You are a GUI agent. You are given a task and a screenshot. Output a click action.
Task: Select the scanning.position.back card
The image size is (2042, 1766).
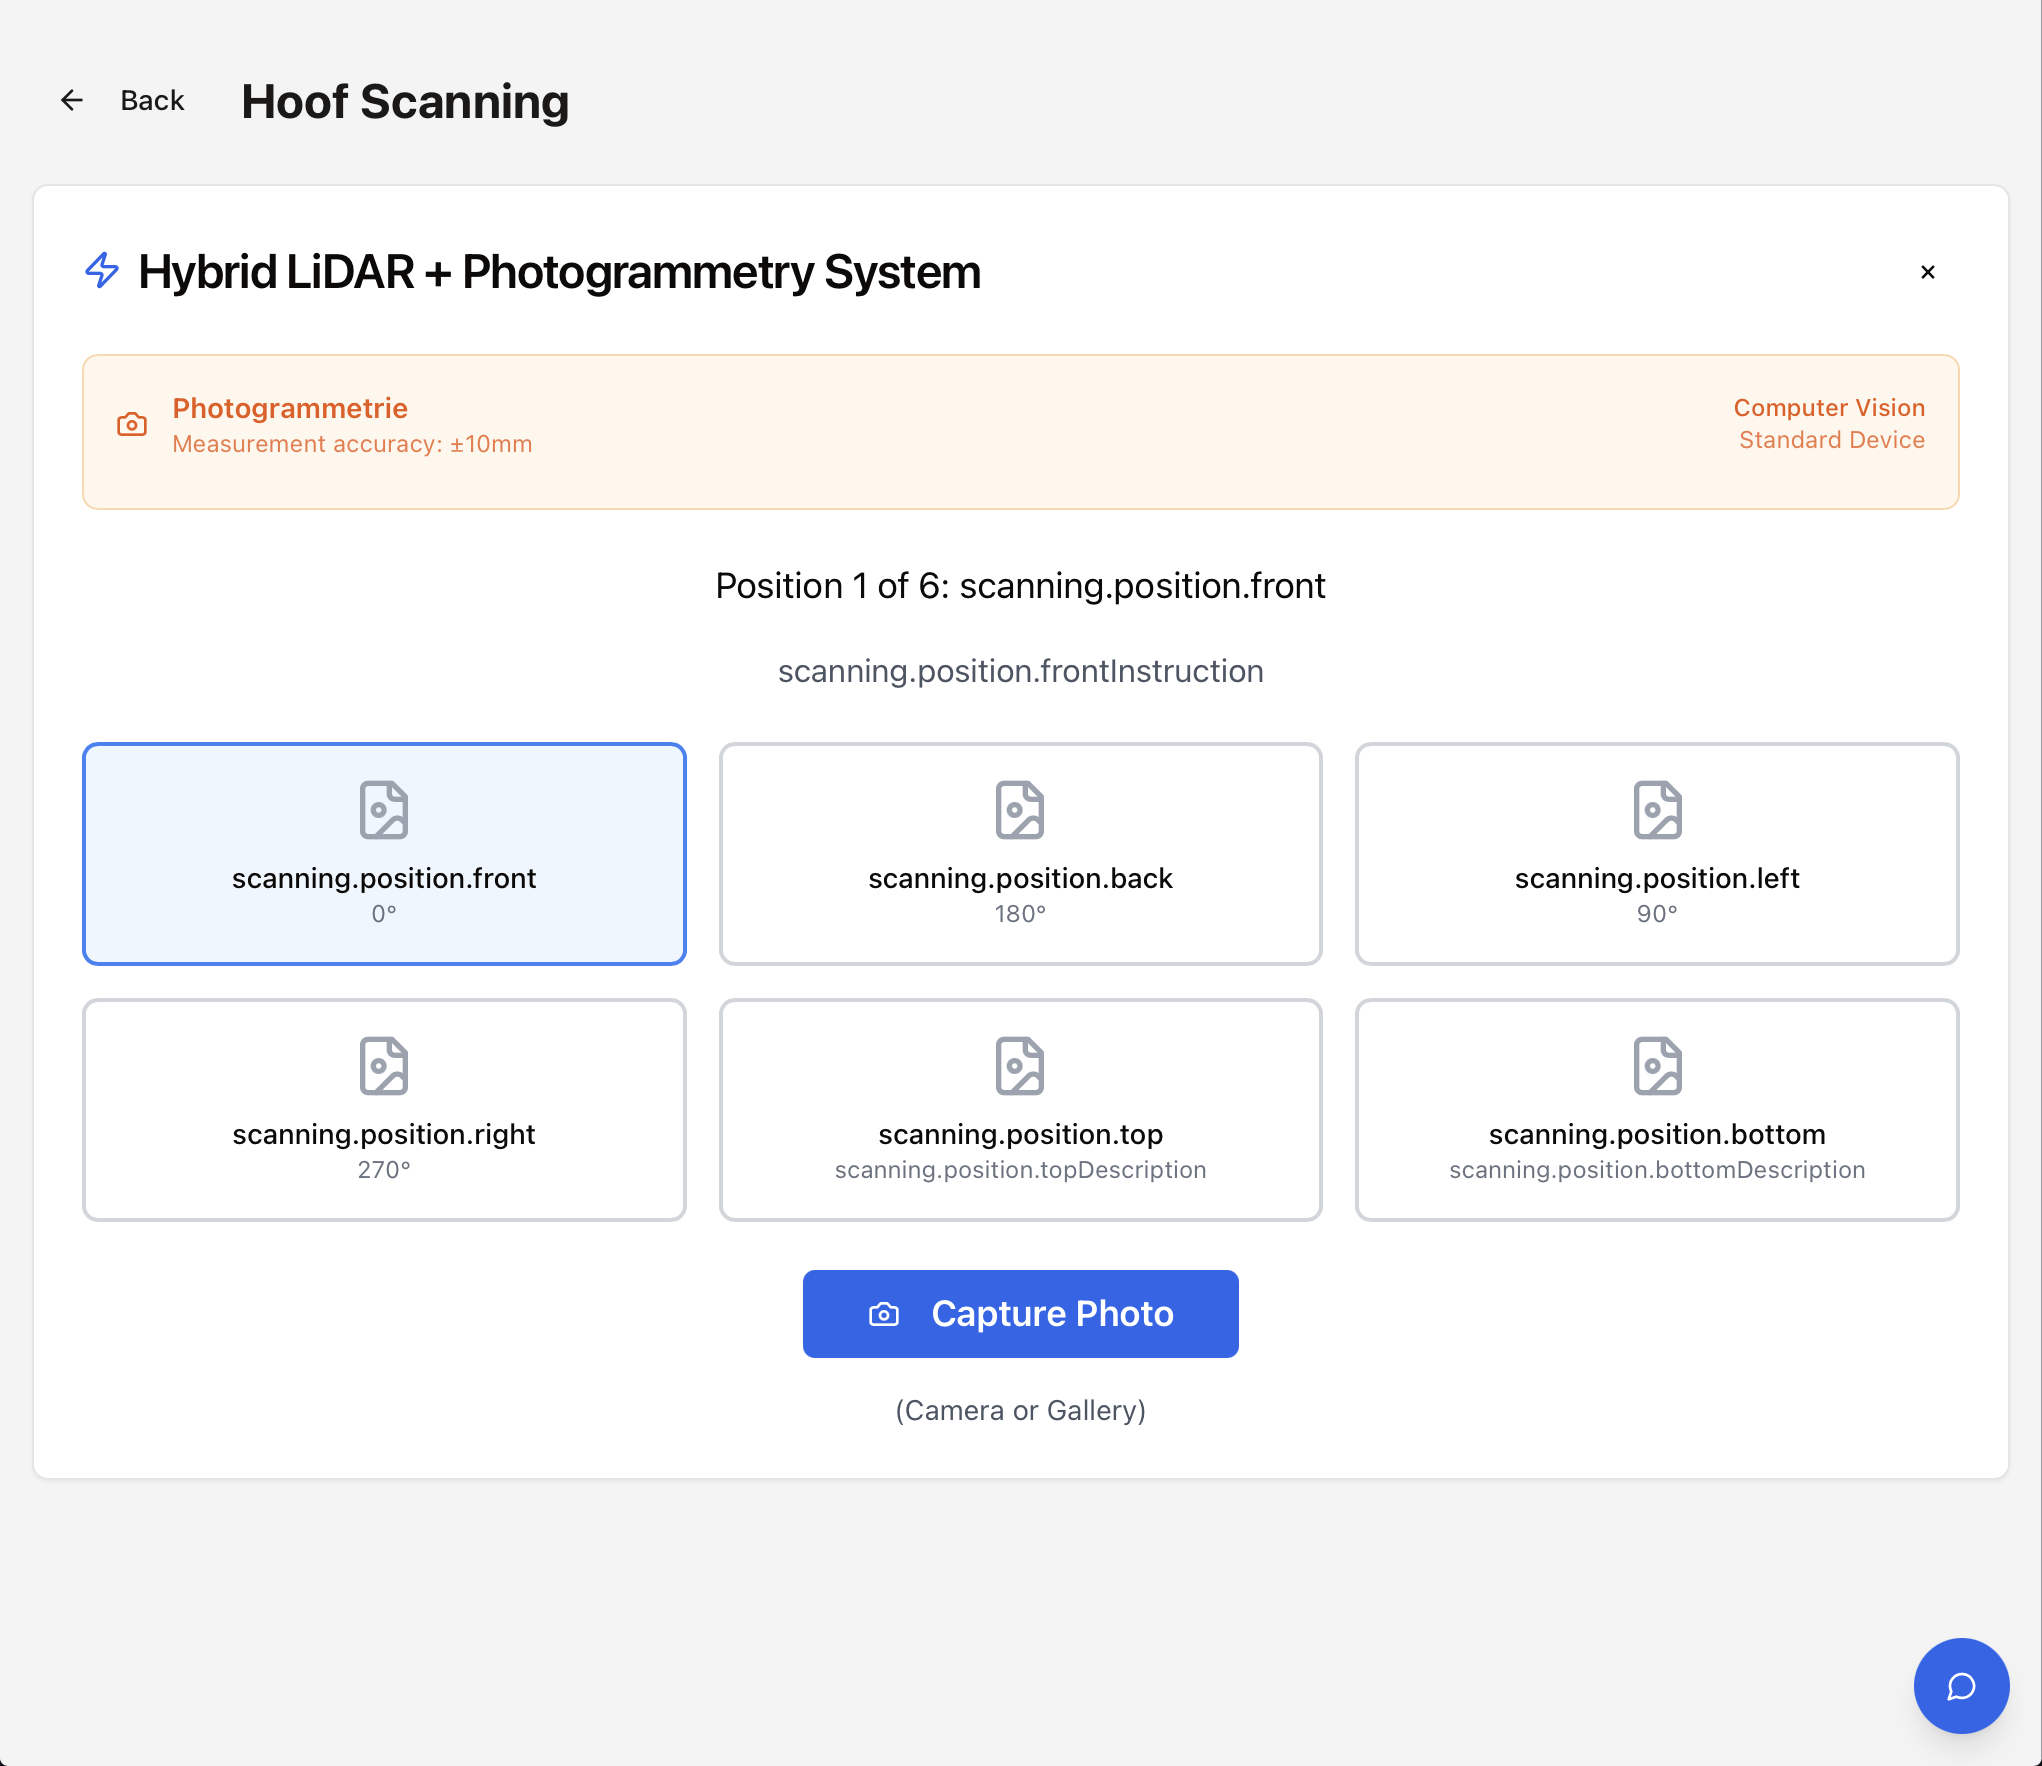coord(1020,880)
